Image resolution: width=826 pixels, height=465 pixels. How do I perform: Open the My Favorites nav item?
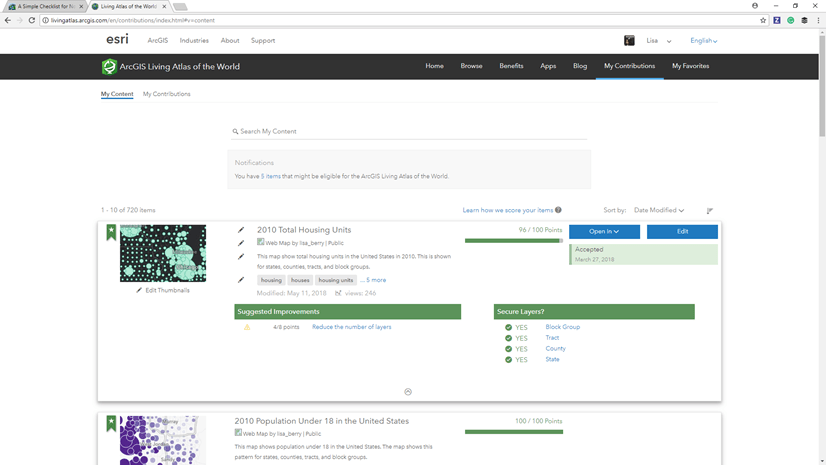(690, 66)
